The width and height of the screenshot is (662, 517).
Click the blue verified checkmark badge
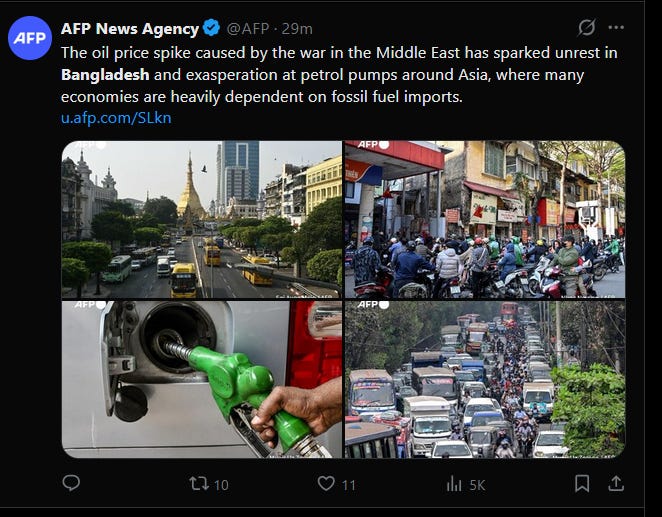pos(212,28)
